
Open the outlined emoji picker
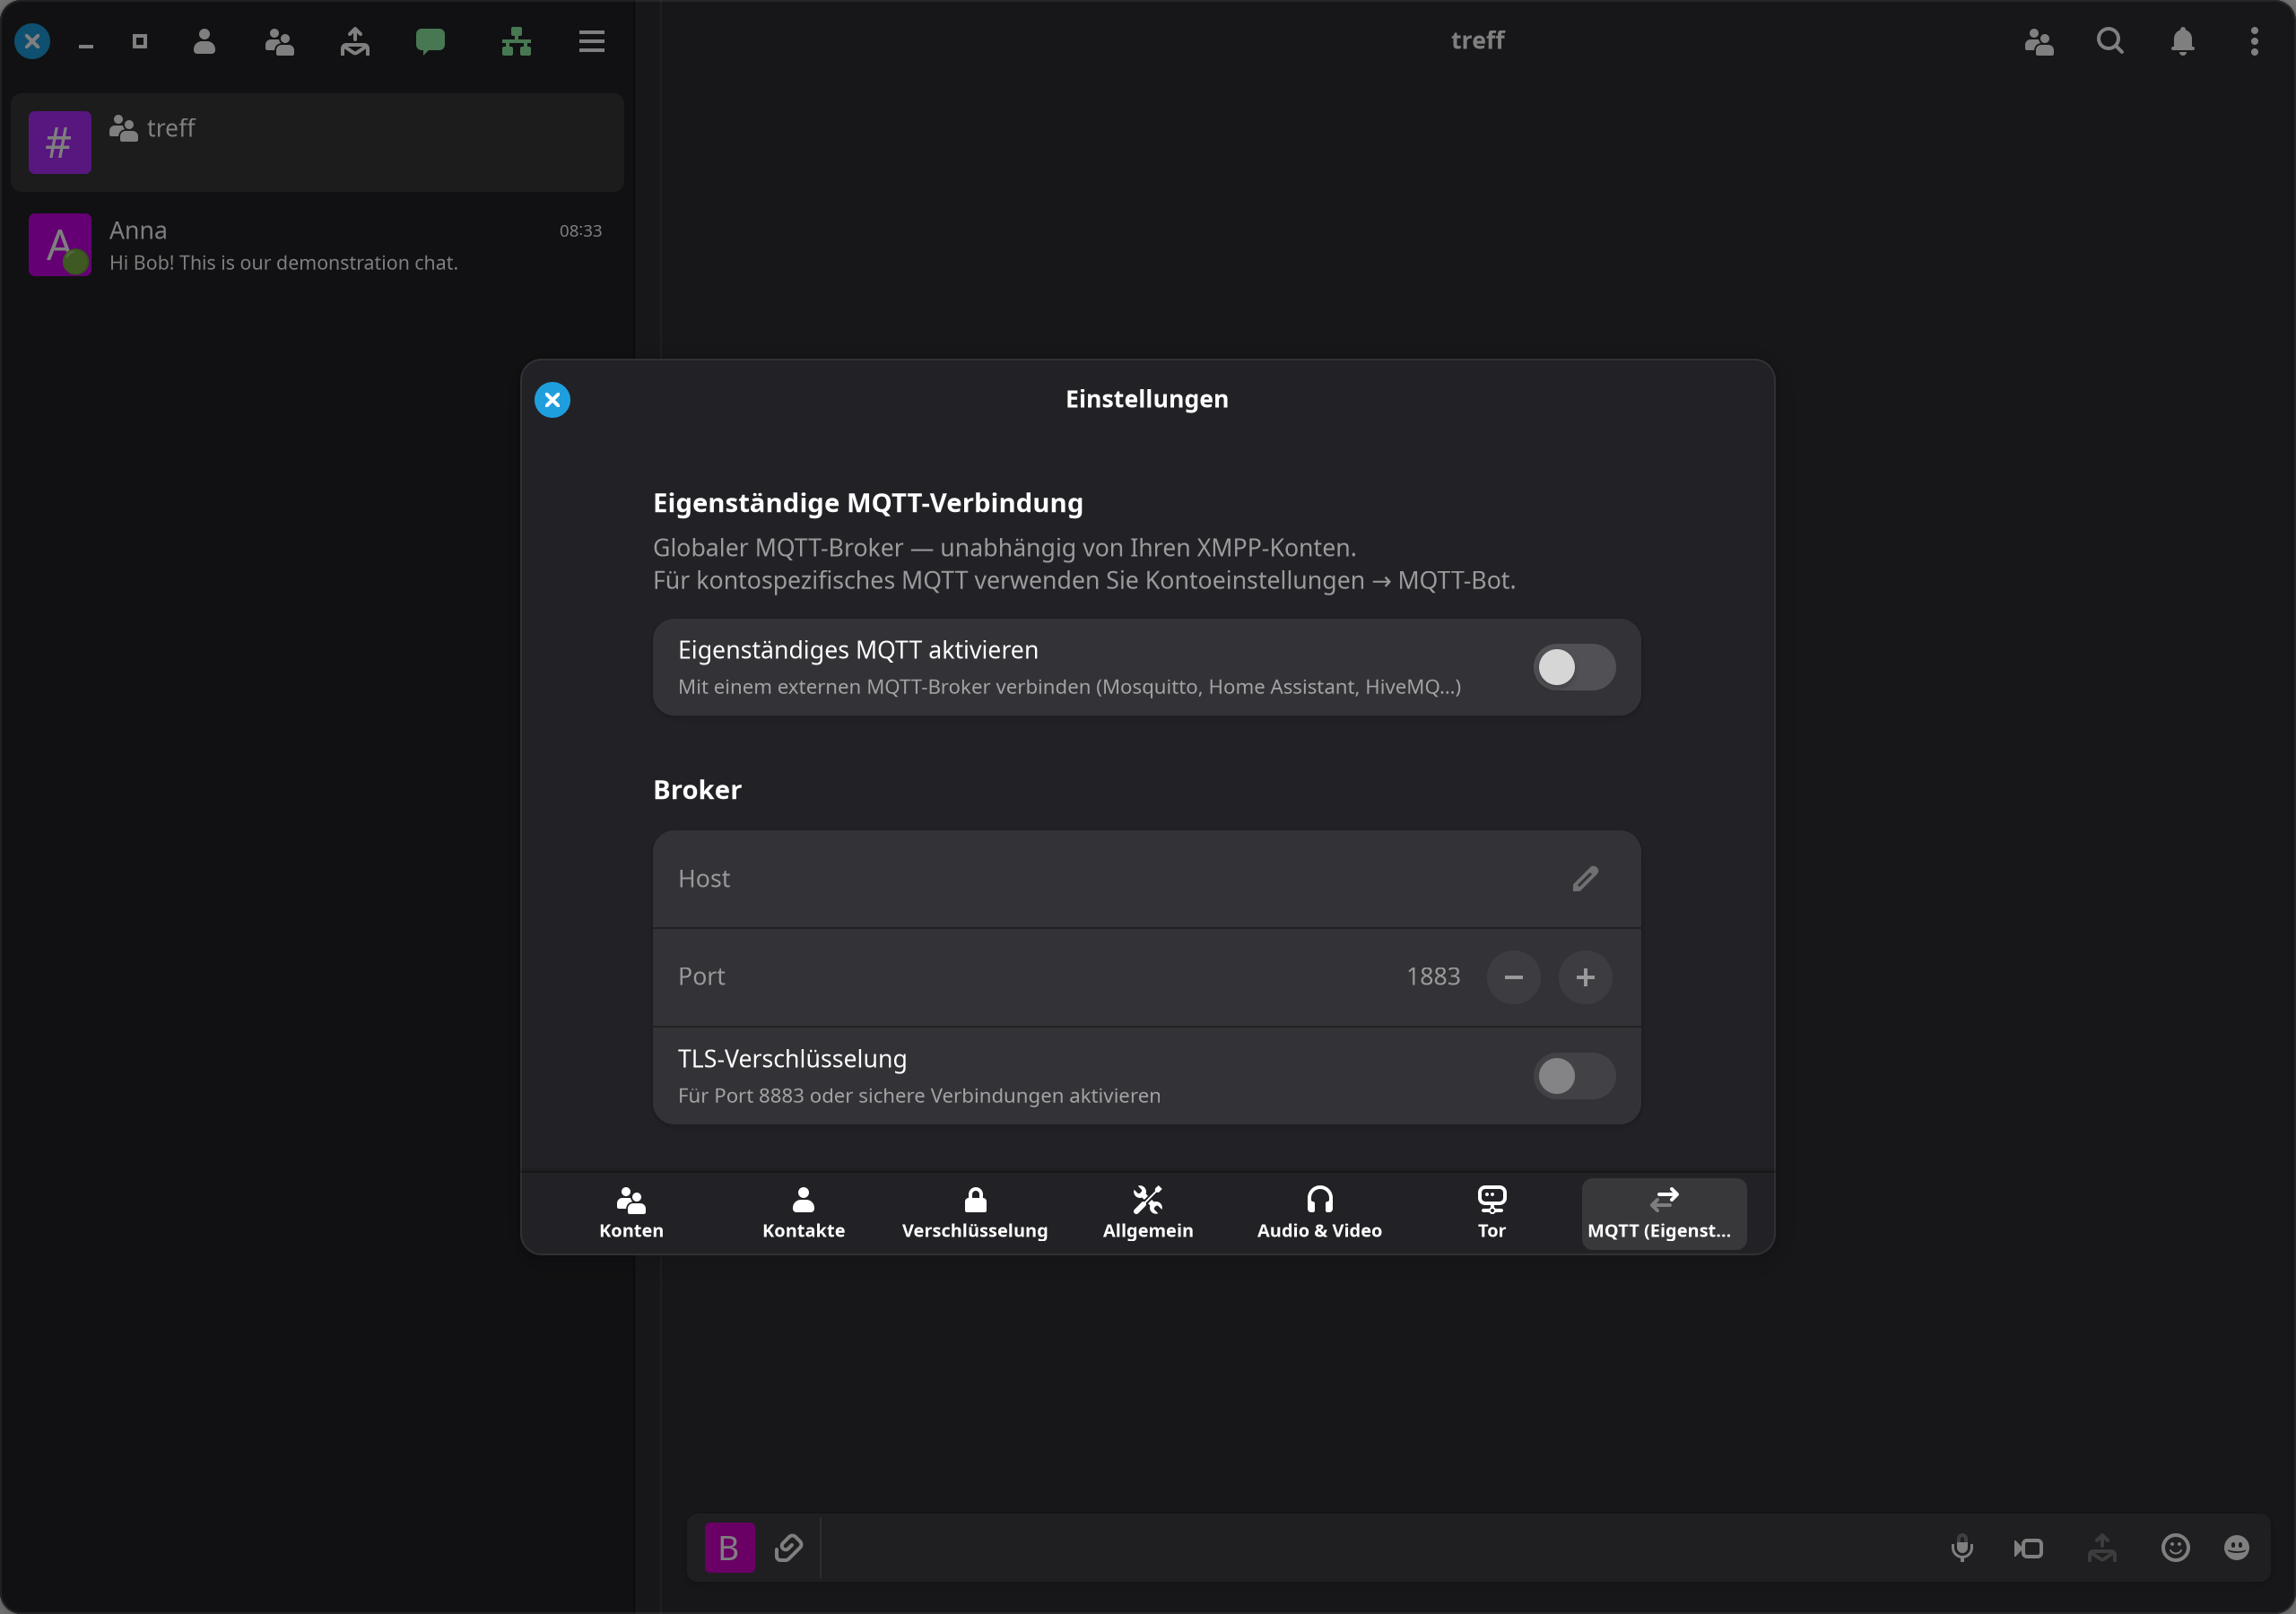[2175, 1548]
